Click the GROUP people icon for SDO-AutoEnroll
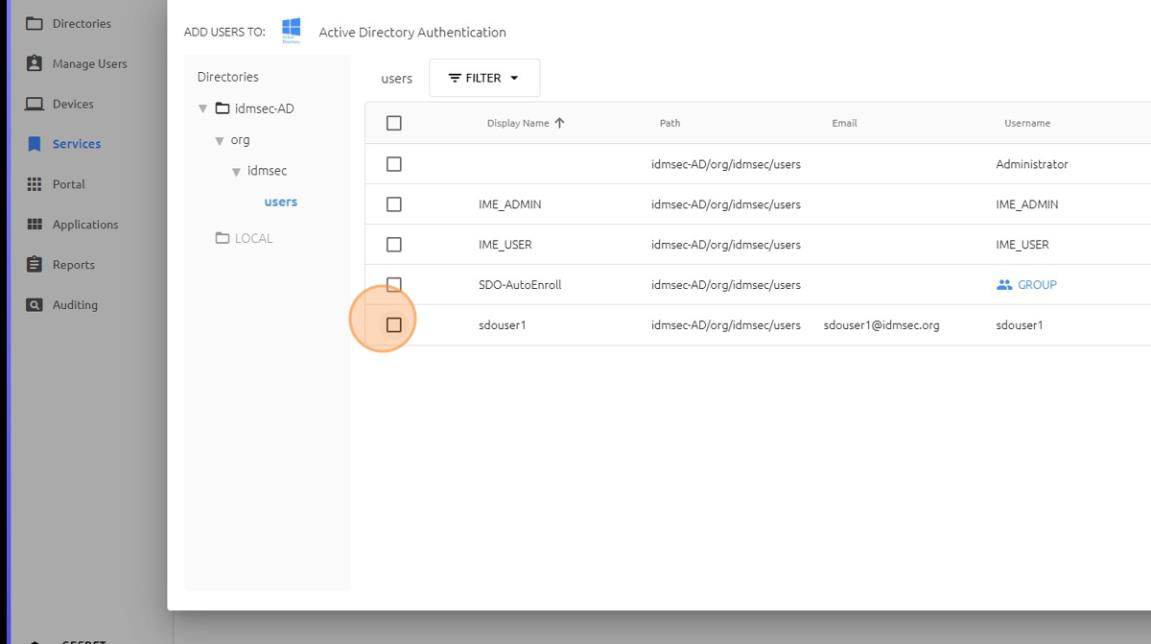Image resolution: width=1151 pixels, height=644 pixels. [1004, 285]
